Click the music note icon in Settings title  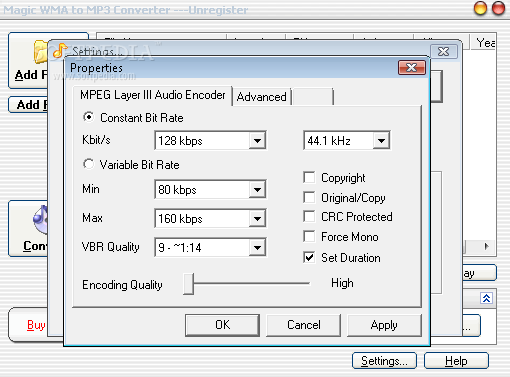pyautogui.click(x=60, y=51)
